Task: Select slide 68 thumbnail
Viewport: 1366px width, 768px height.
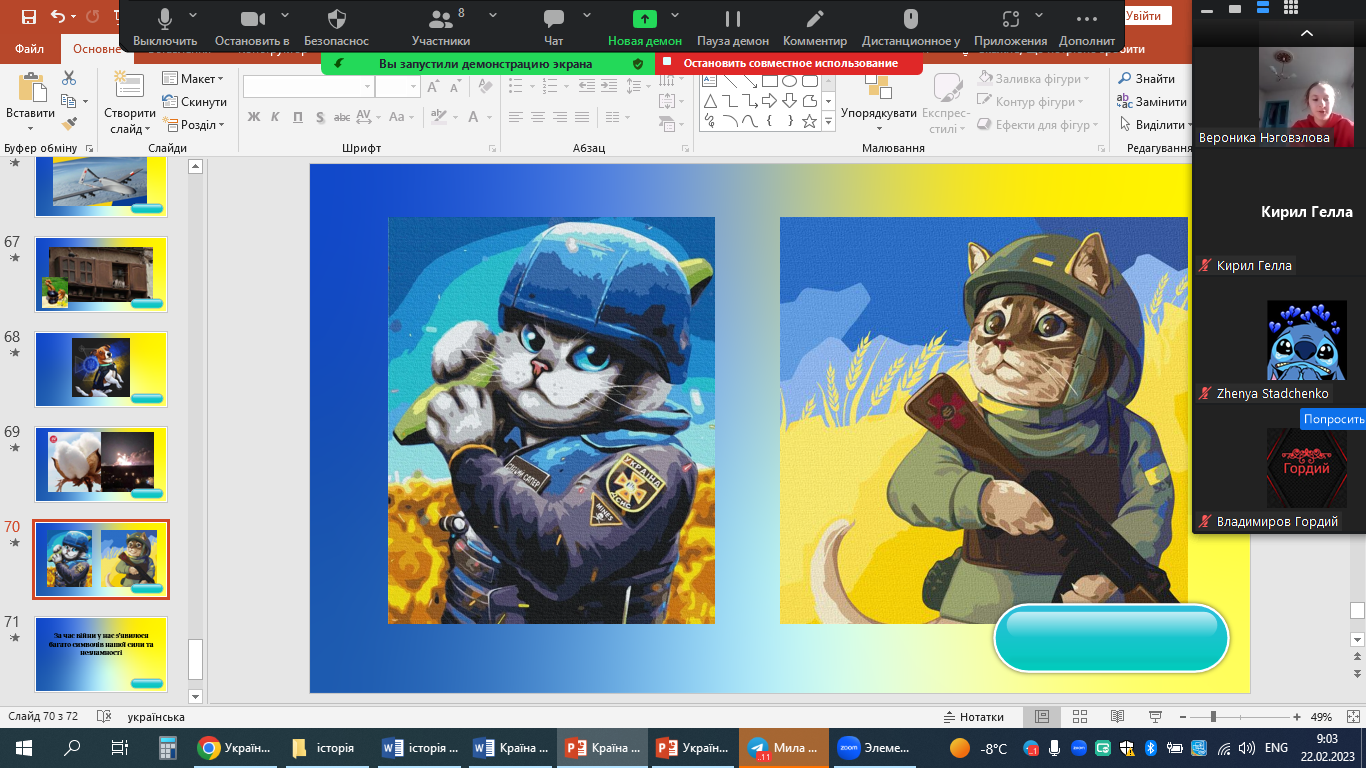Action: click(x=101, y=369)
